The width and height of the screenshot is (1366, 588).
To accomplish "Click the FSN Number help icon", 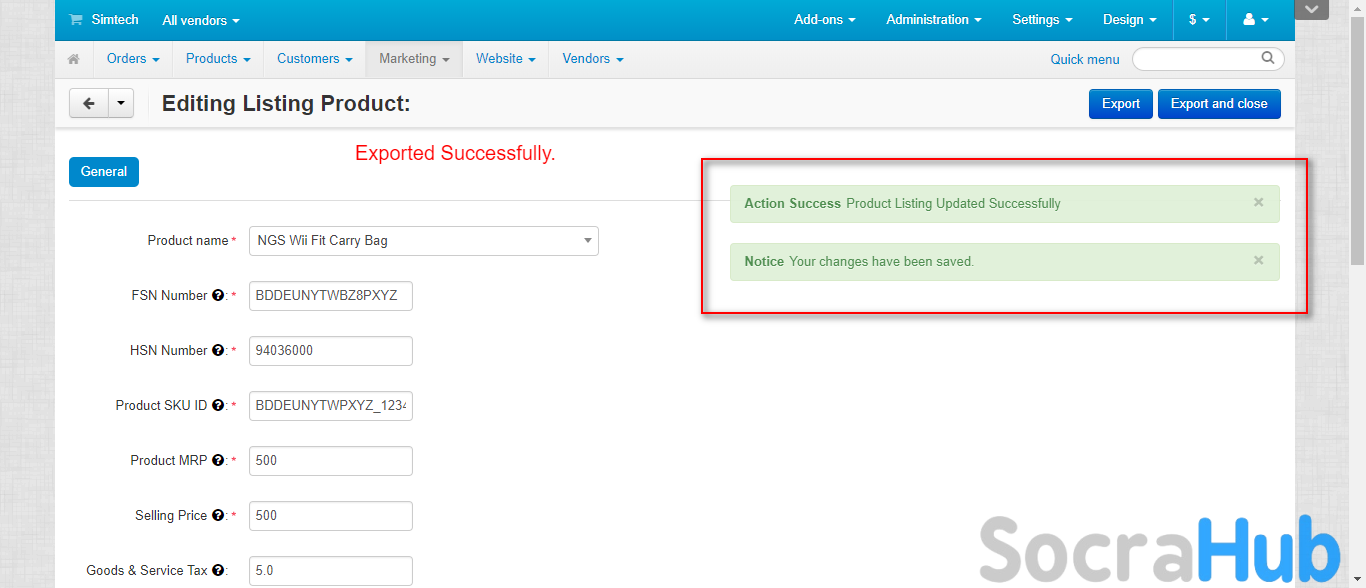I will click(x=217, y=296).
